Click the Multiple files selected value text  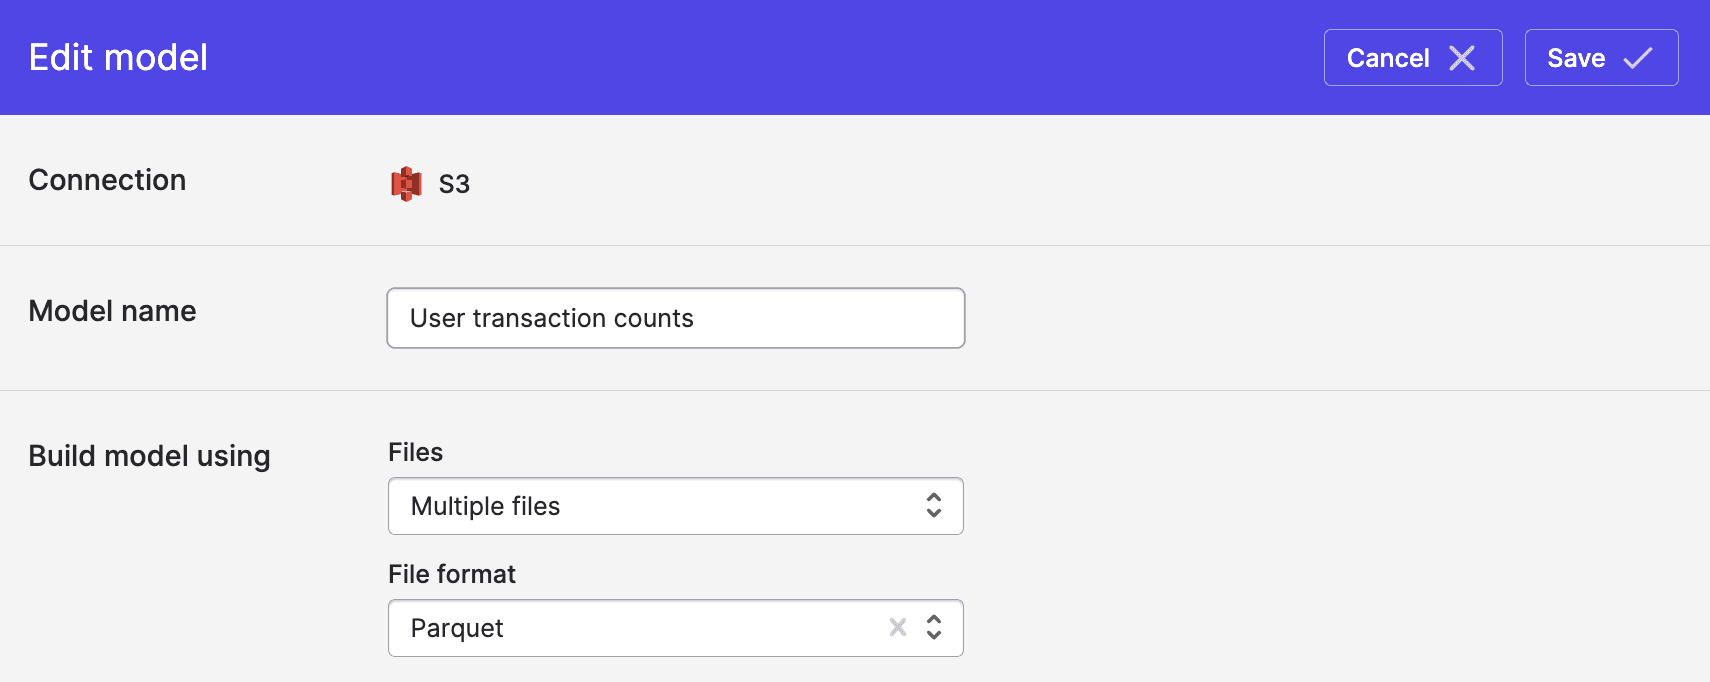click(x=485, y=506)
